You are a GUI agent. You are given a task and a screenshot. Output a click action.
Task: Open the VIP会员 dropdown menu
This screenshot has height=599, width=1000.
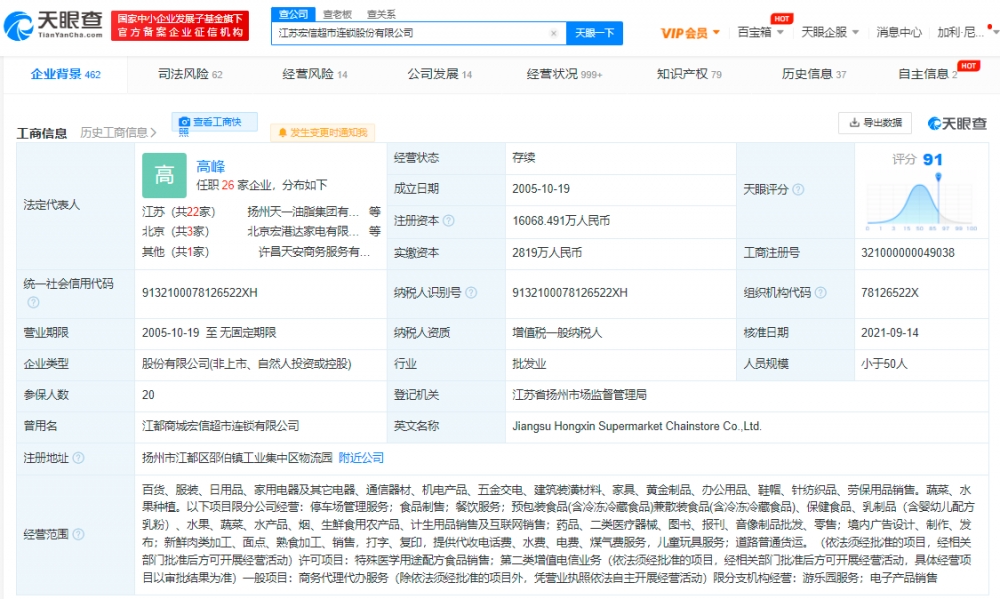[x=690, y=33]
